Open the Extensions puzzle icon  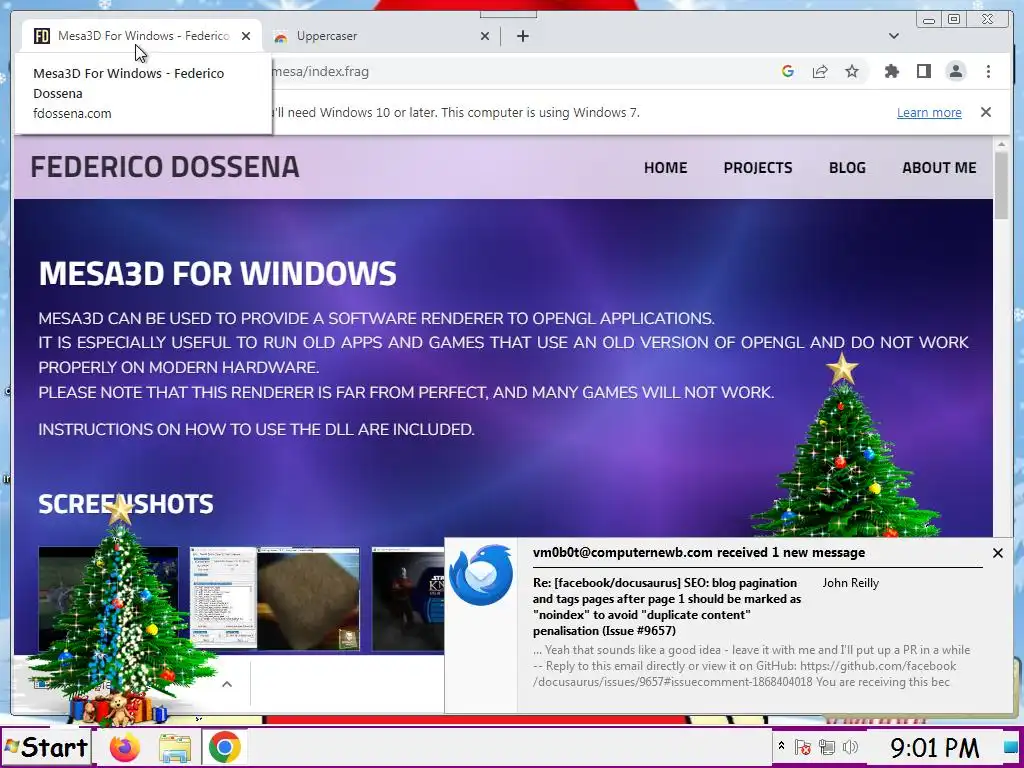coord(891,71)
